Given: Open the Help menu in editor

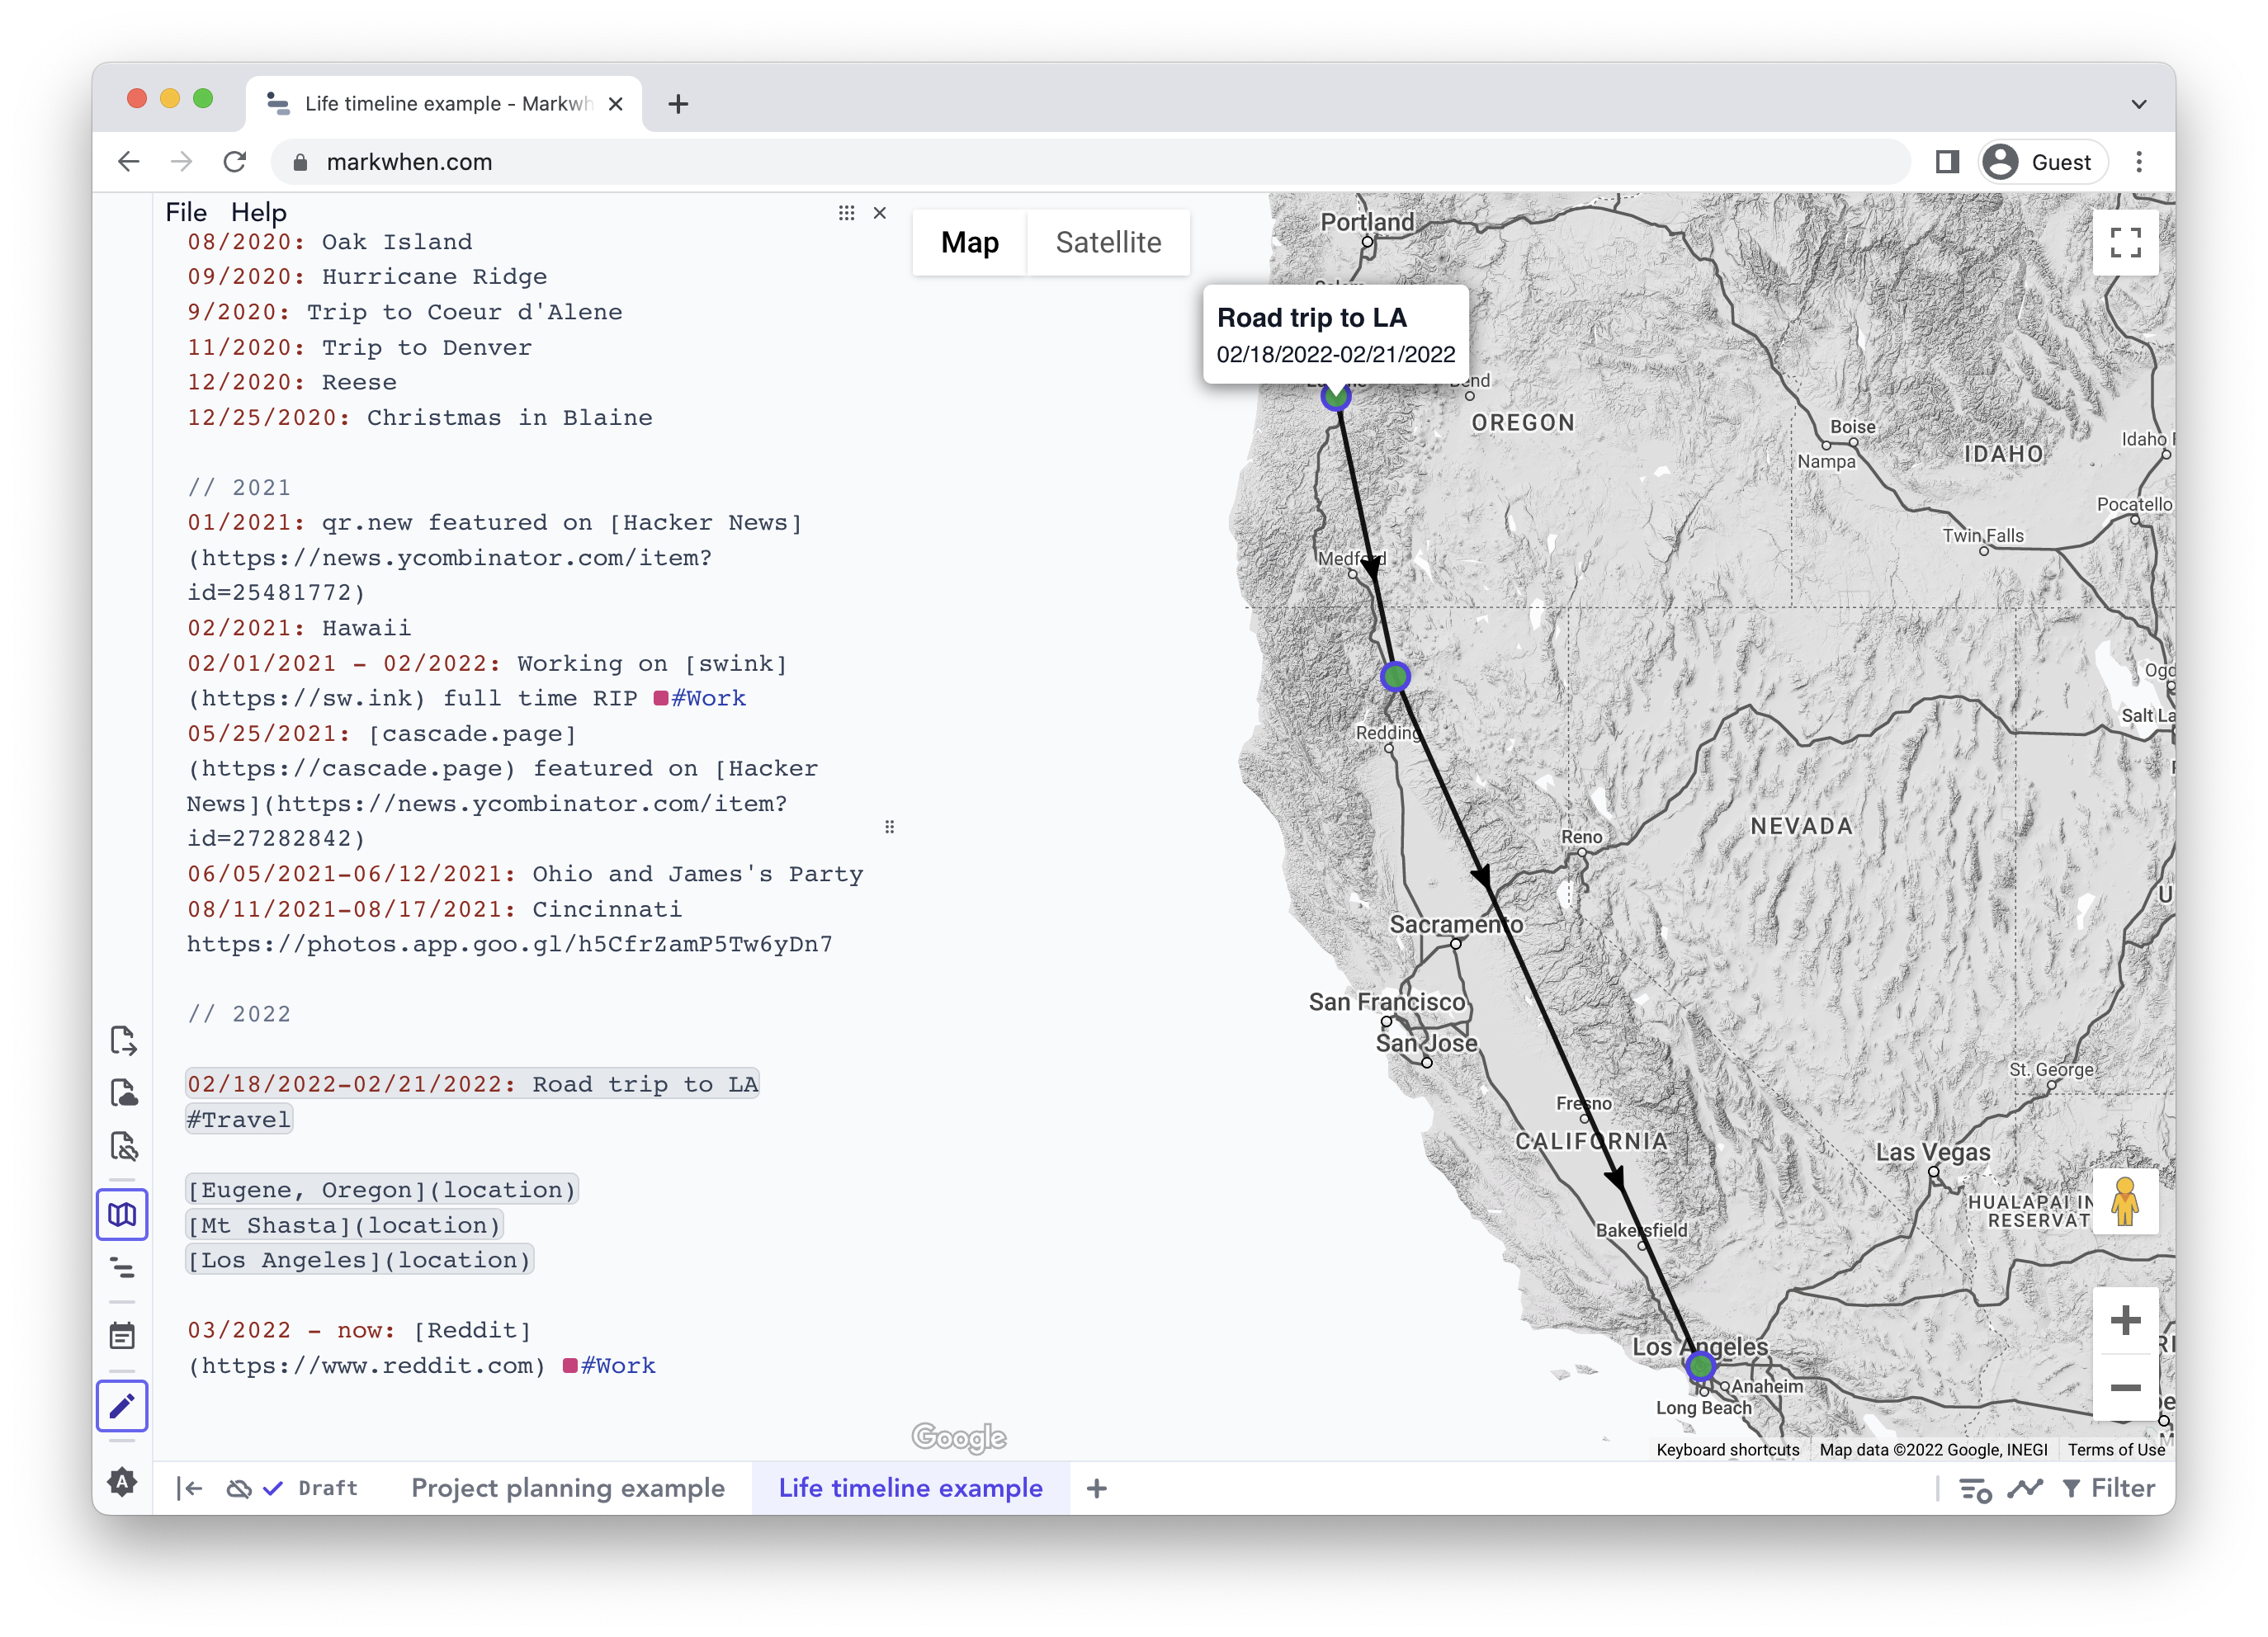Looking at the screenshot, I should [259, 212].
